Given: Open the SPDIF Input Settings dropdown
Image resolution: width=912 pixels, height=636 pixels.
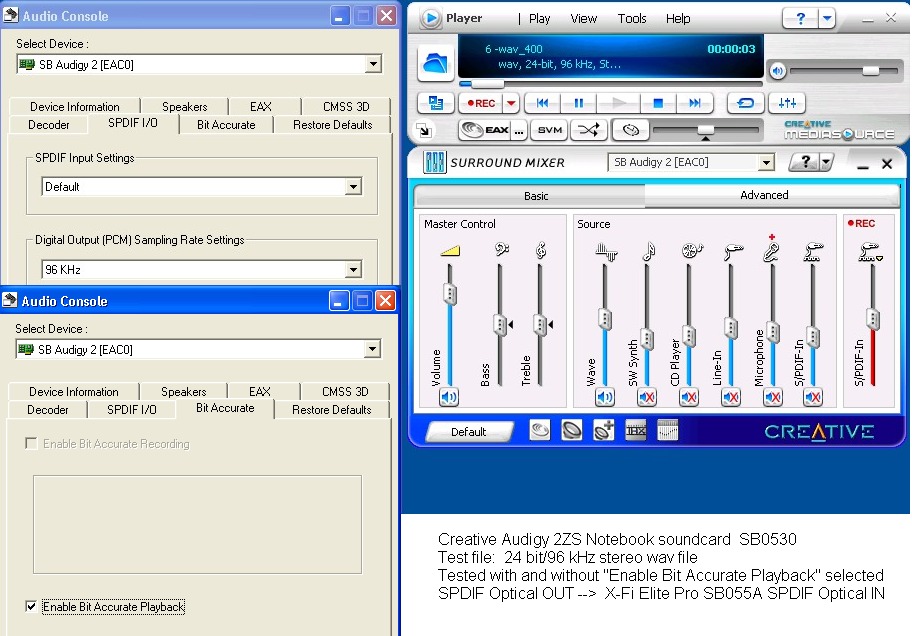Looking at the screenshot, I should [352, 187].
